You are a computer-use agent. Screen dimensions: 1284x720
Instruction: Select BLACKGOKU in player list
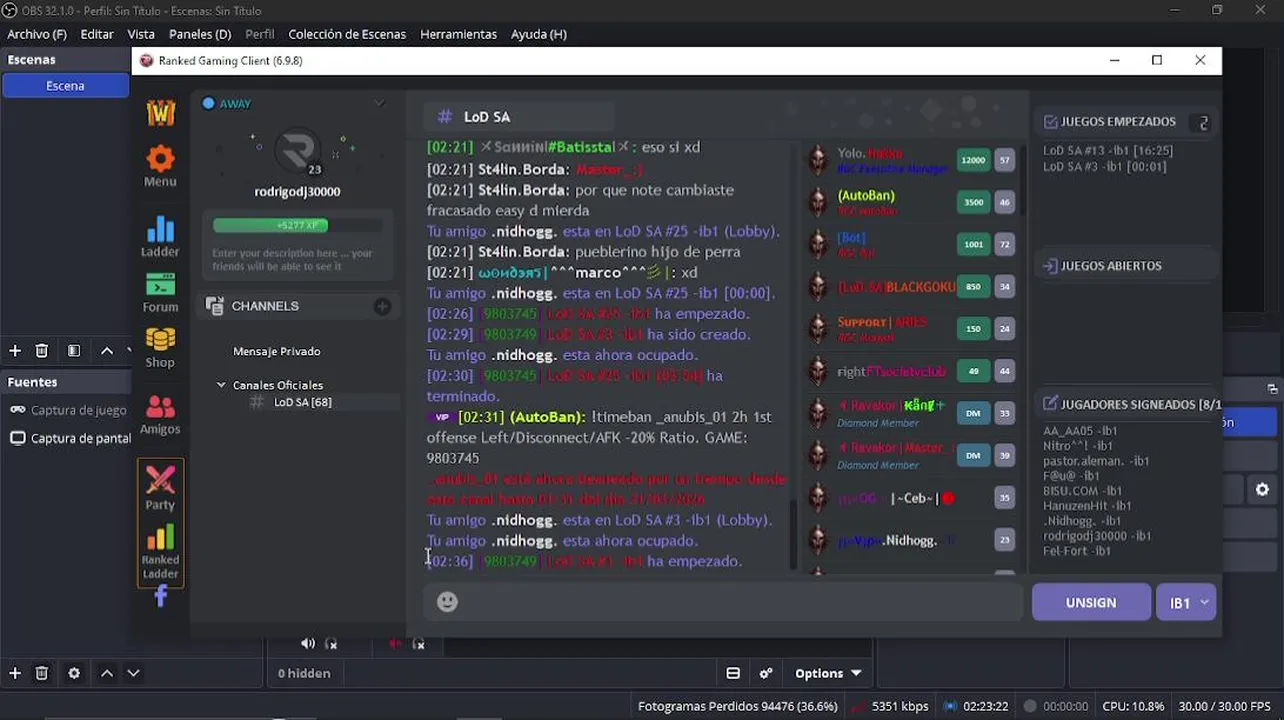896,287
